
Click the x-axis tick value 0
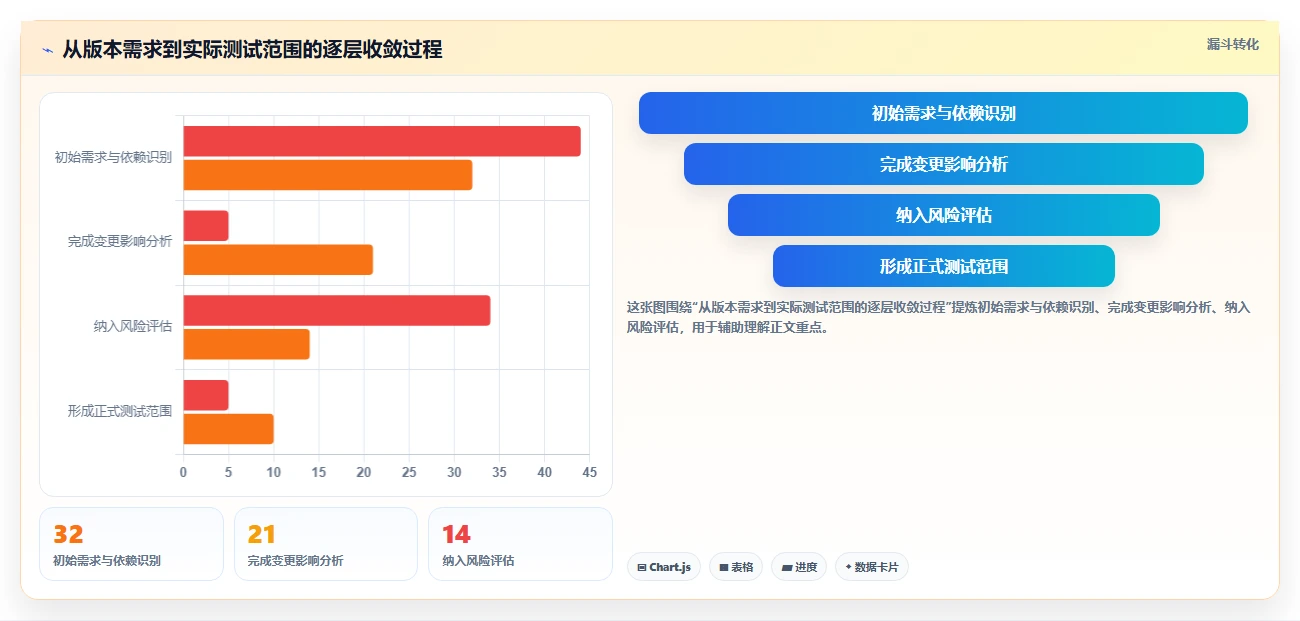click(x=183, y=472)
